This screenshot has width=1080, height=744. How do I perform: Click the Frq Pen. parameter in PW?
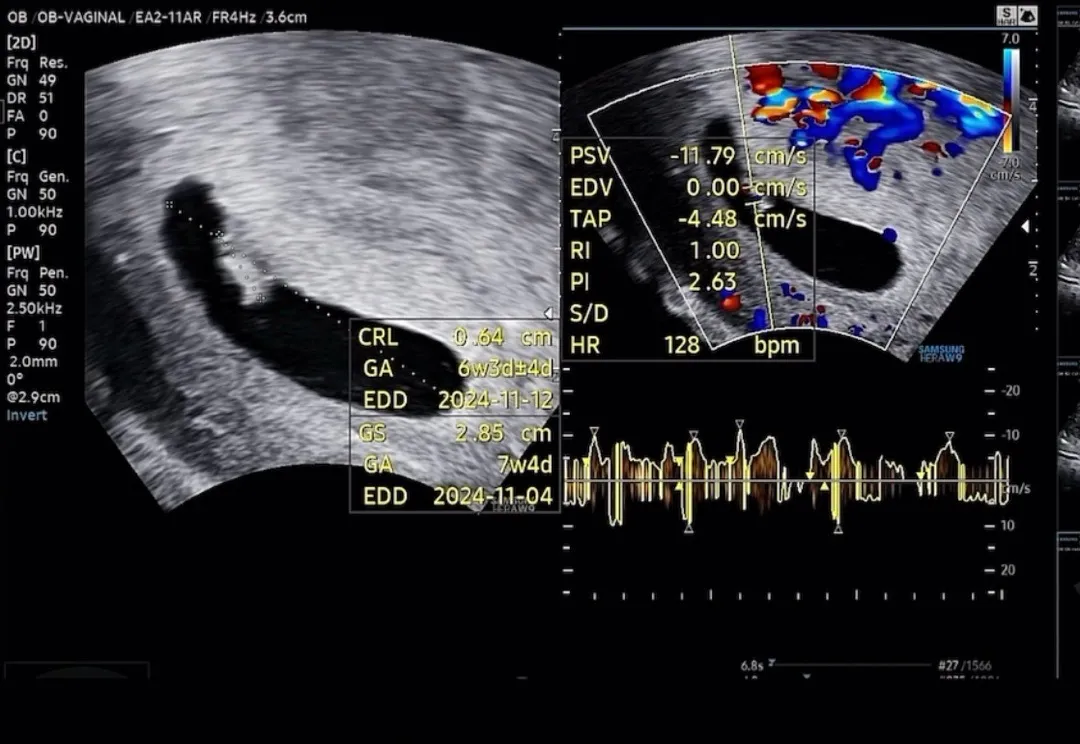click(x=38, y=273)
